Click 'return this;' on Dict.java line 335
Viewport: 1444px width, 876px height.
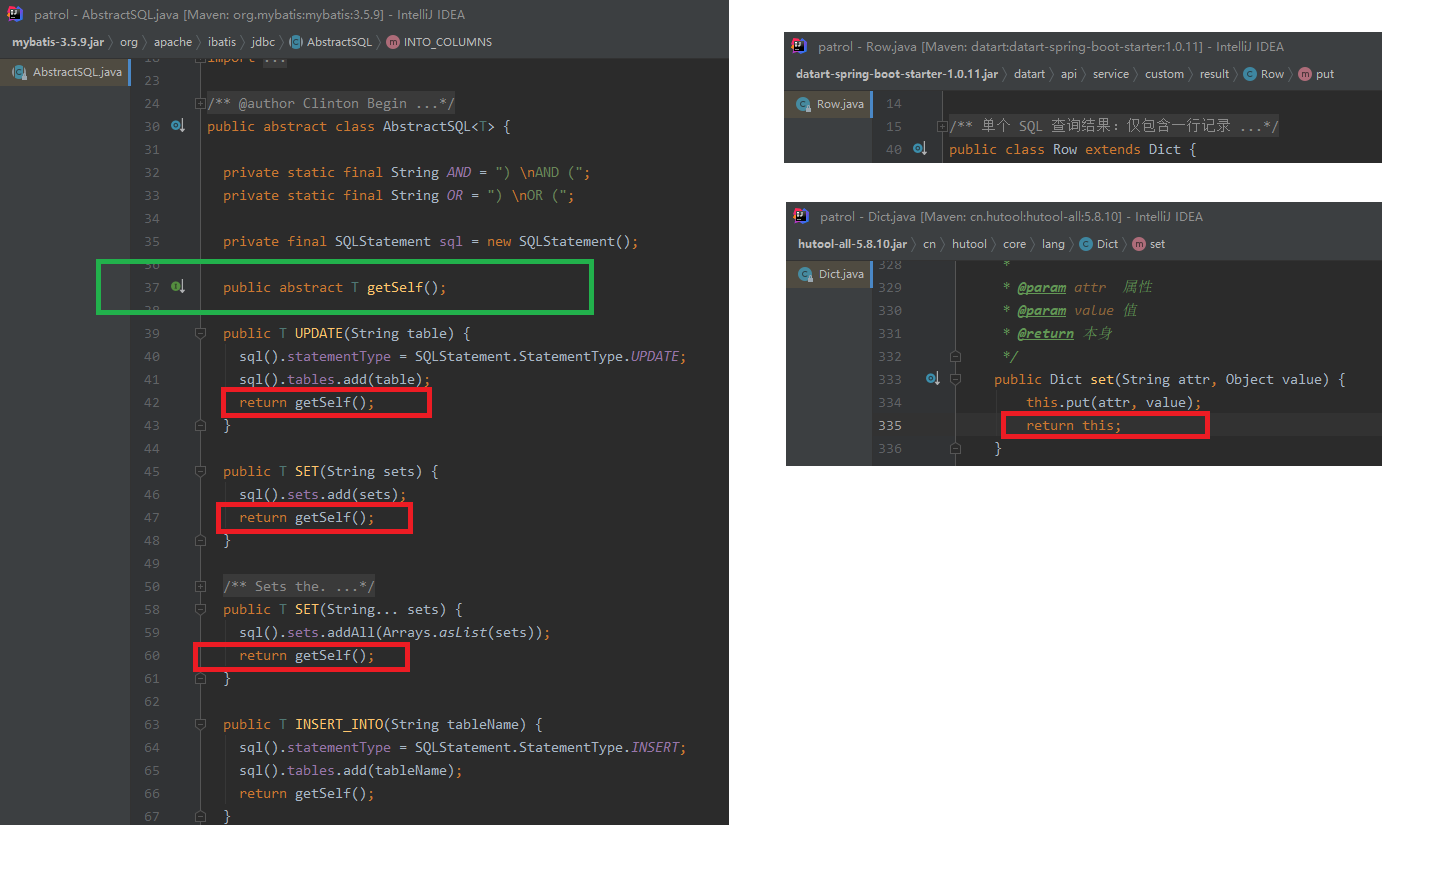point(1074,425)
